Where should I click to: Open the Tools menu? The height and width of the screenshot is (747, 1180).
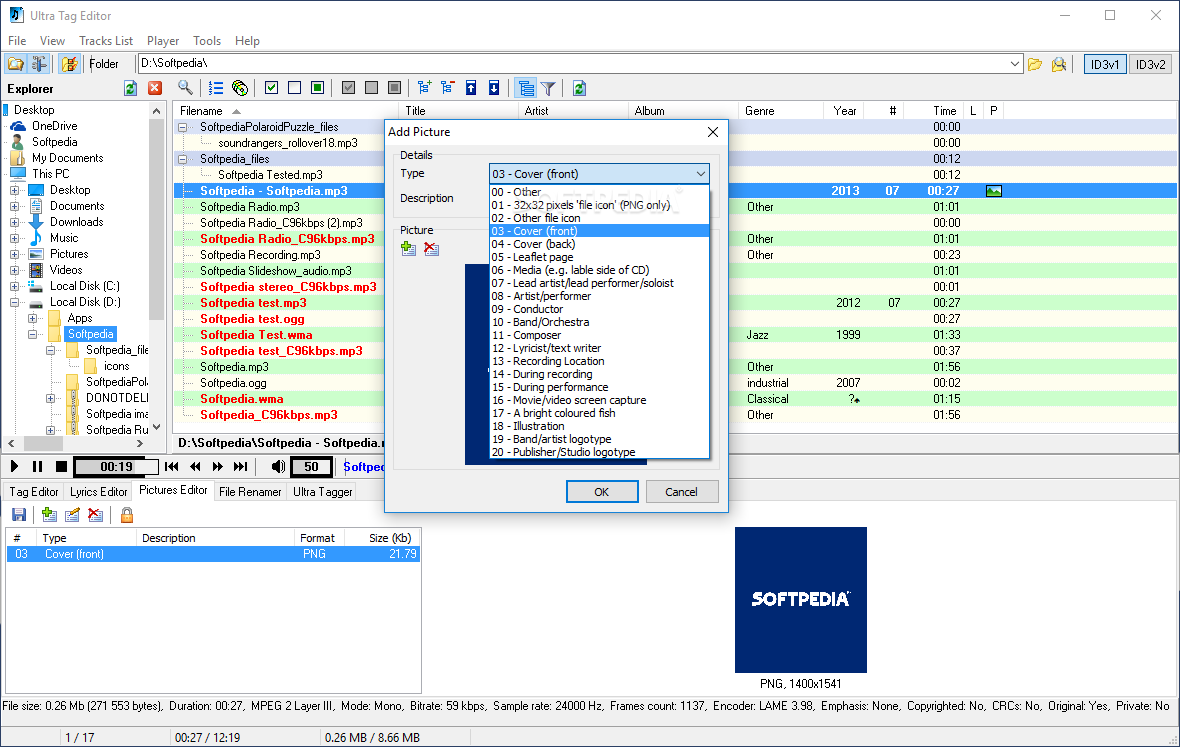[207, 41]
